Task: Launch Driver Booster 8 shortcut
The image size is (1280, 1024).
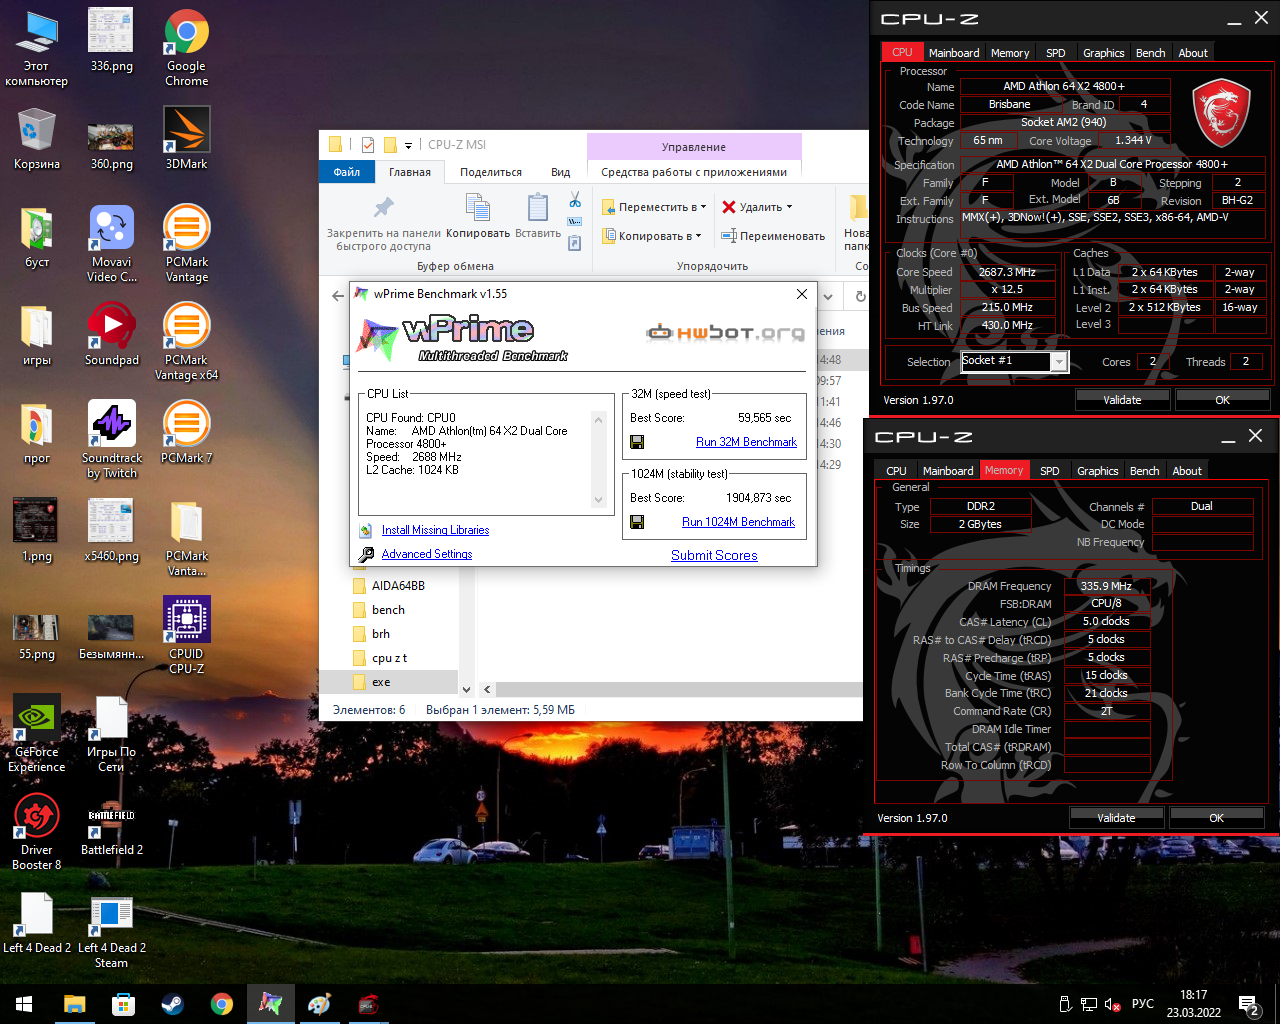Action: click(x=36, y=831)
